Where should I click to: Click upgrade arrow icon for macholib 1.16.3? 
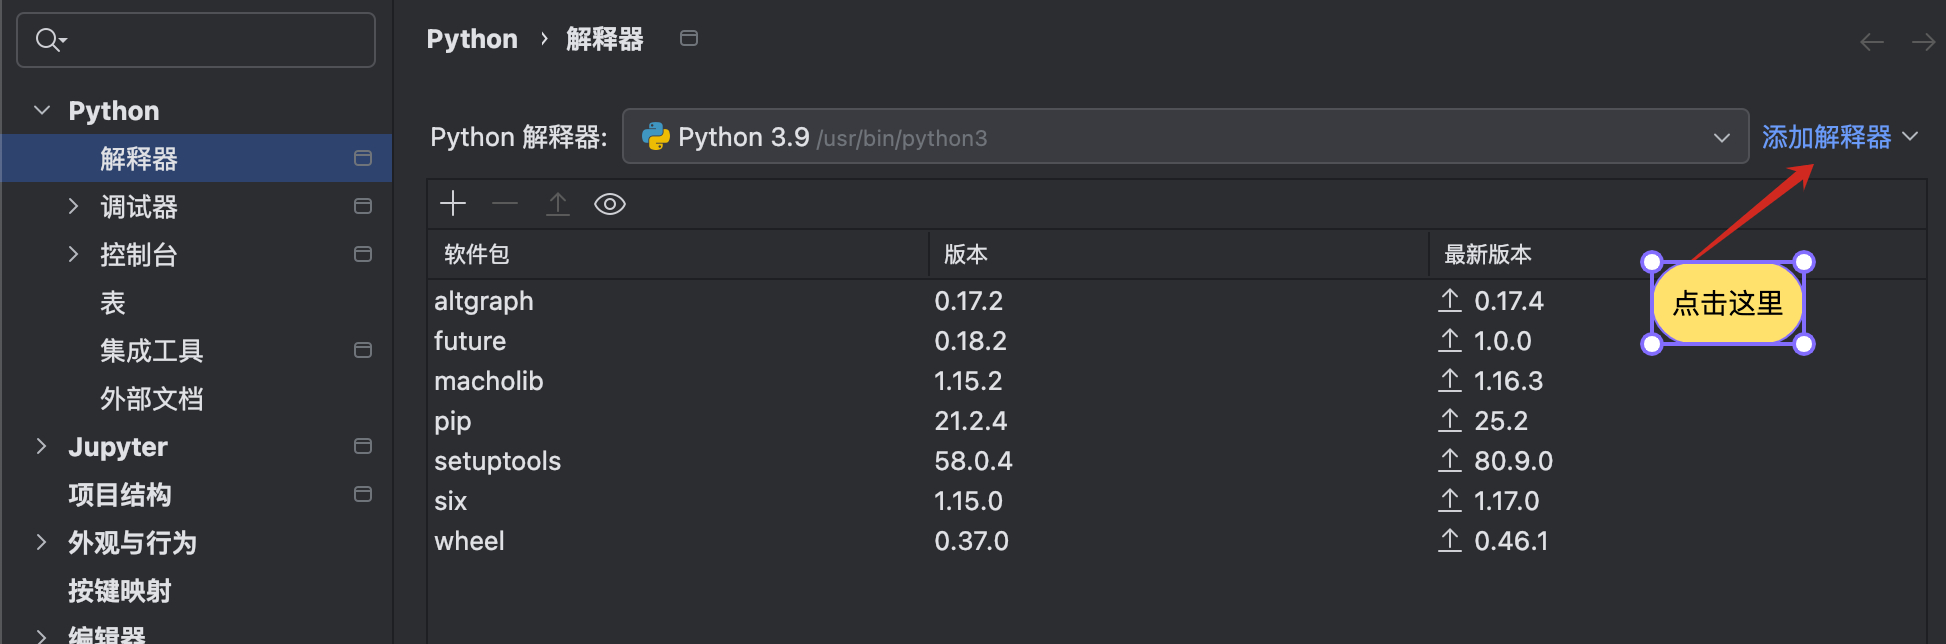tap(1450, 380)
